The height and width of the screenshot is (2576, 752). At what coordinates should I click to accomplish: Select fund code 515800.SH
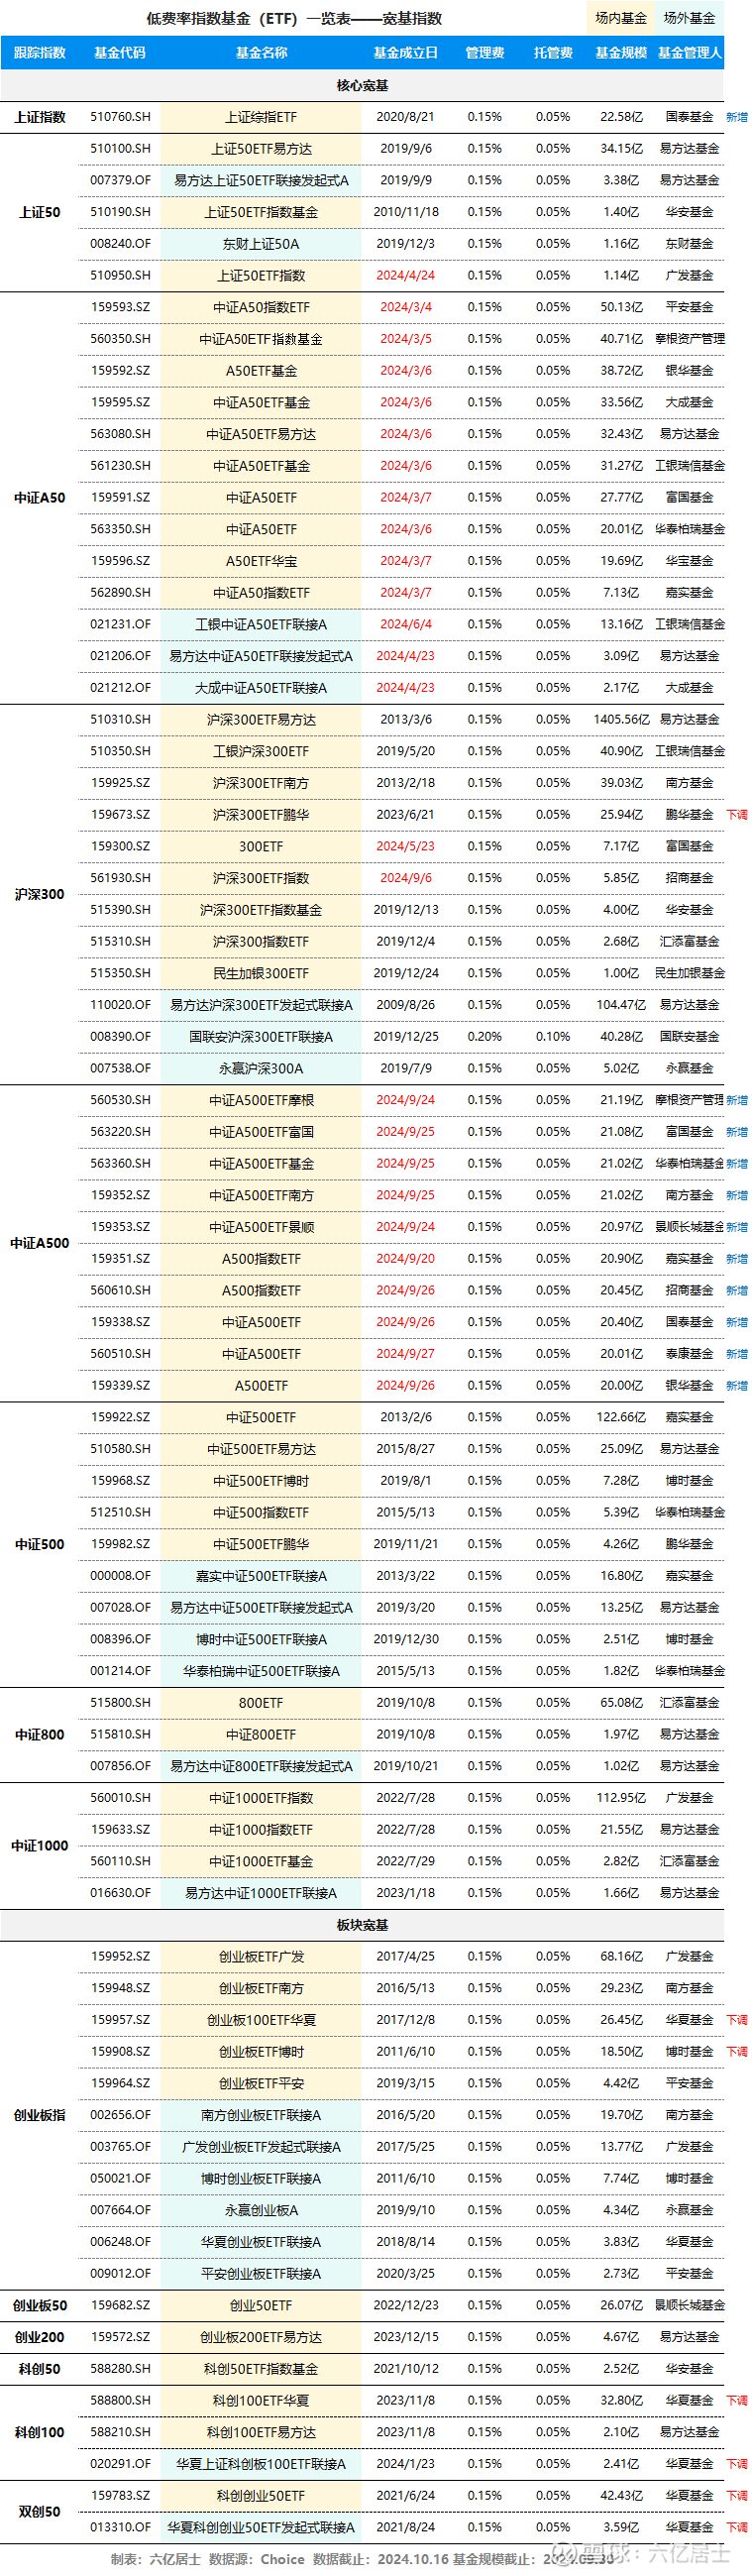[x=120, y=1702]
